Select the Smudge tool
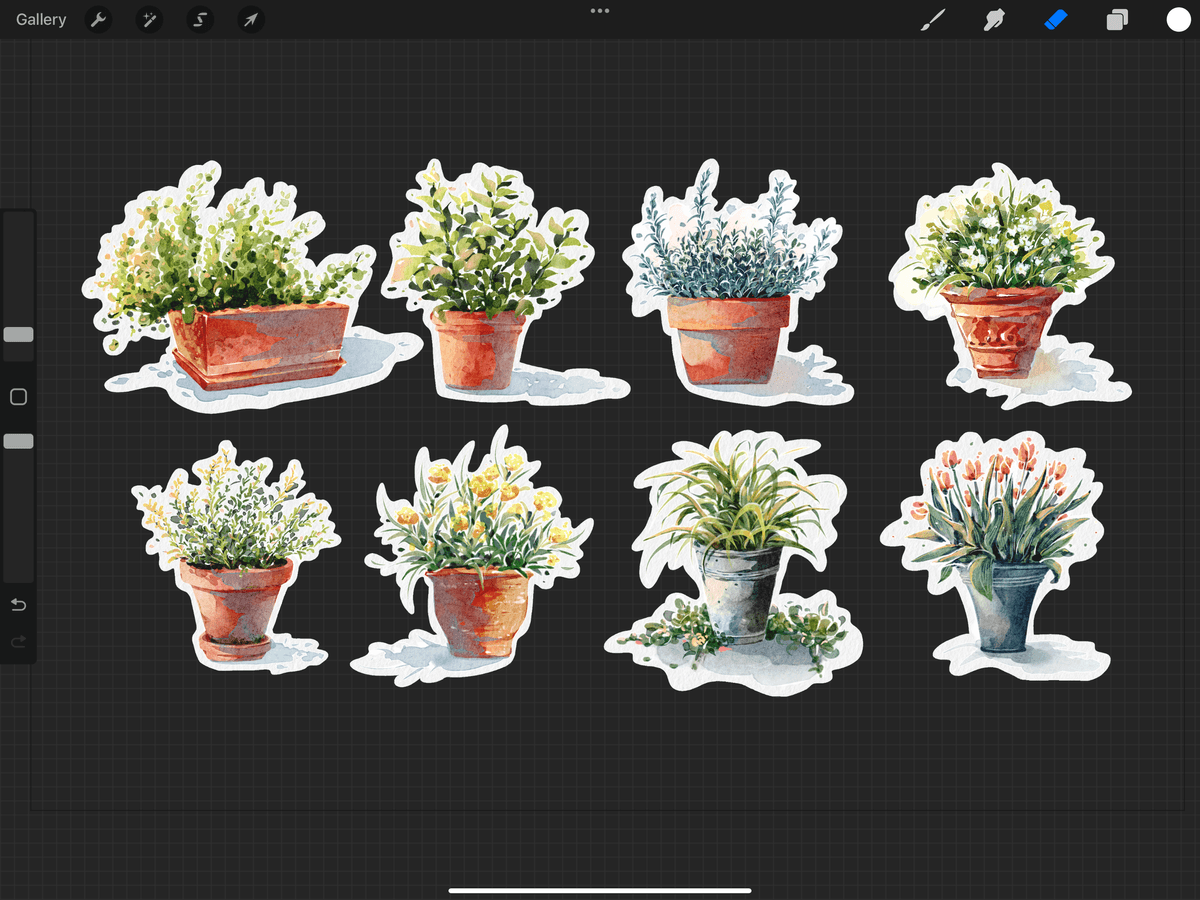The height and width of the screenshot is (900, 1200). click(994, 20)
